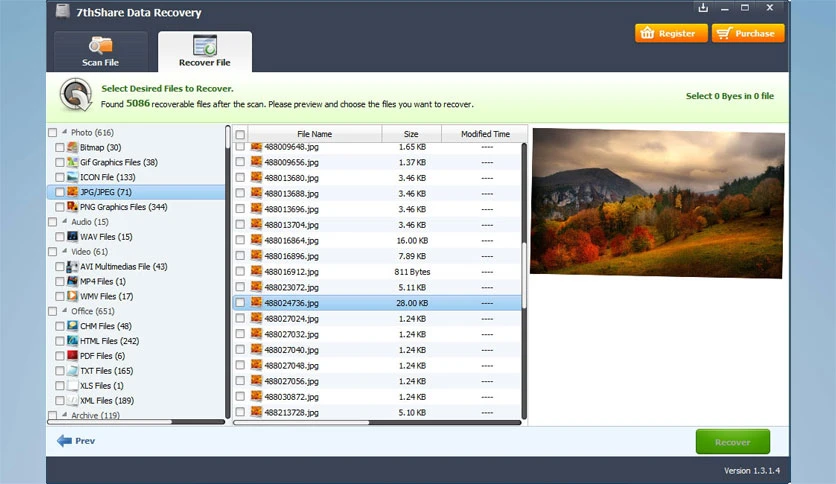Click the 16.00 KB size cell
The height and width of the screenshot is (484, 836).
(x=412, y=240)
